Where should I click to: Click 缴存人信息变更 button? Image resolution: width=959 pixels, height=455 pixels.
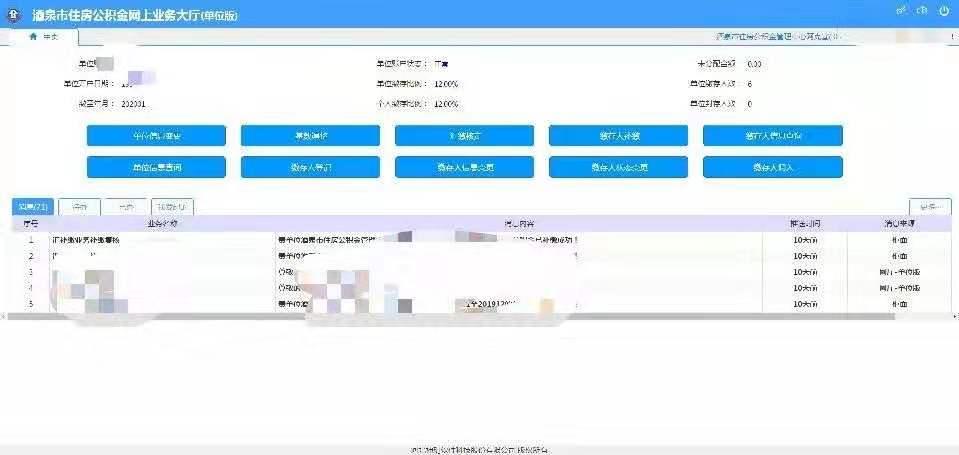click(464, 167)
